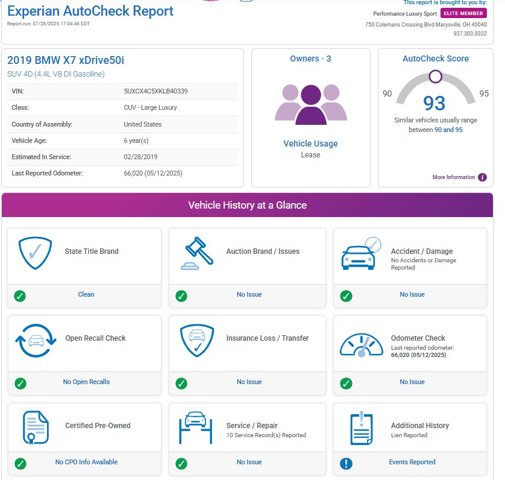Click the Odometer Check label
Image resolution: width=505 pixels, height=480 pixels.
pyautogui.click(x=418, y=338)
